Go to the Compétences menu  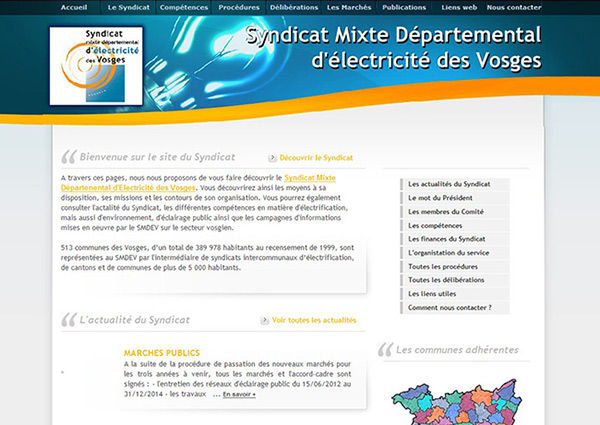coord(184,7)
